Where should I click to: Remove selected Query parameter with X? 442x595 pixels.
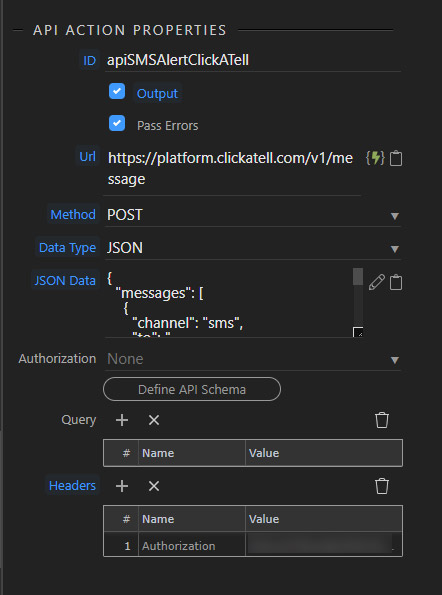[x=154, y=420]
